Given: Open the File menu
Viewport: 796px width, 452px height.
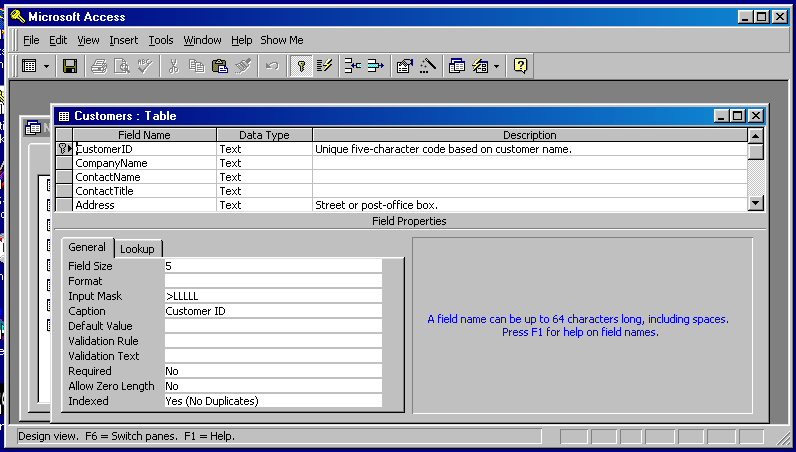Looking at the screenshot, I should click(x=31, y=40).
